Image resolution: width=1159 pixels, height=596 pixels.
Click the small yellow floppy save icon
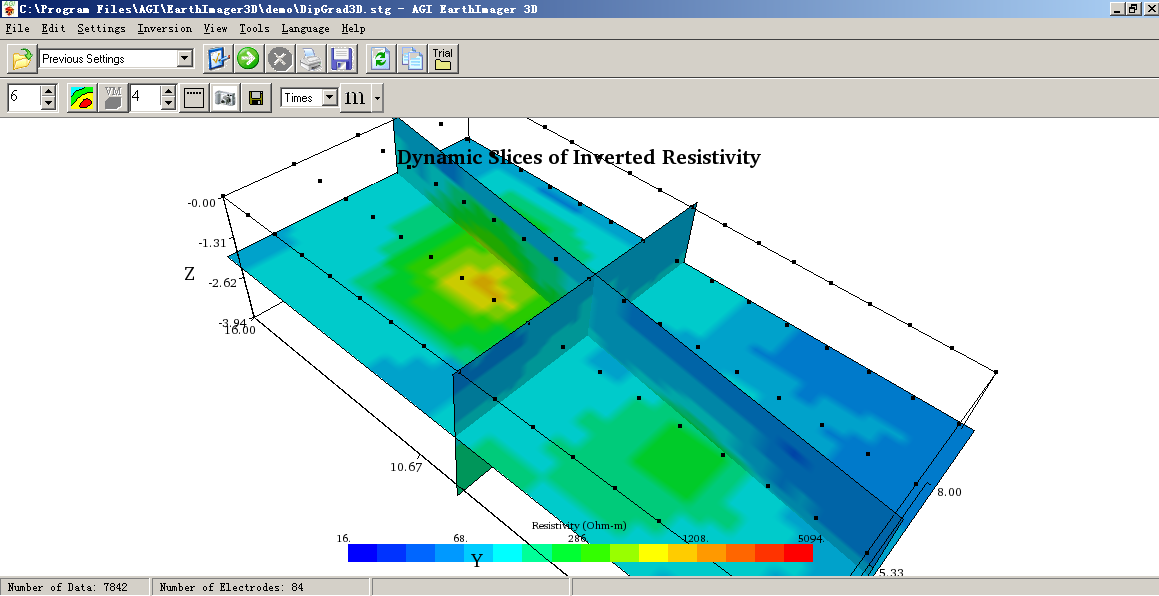pos(256,98)
